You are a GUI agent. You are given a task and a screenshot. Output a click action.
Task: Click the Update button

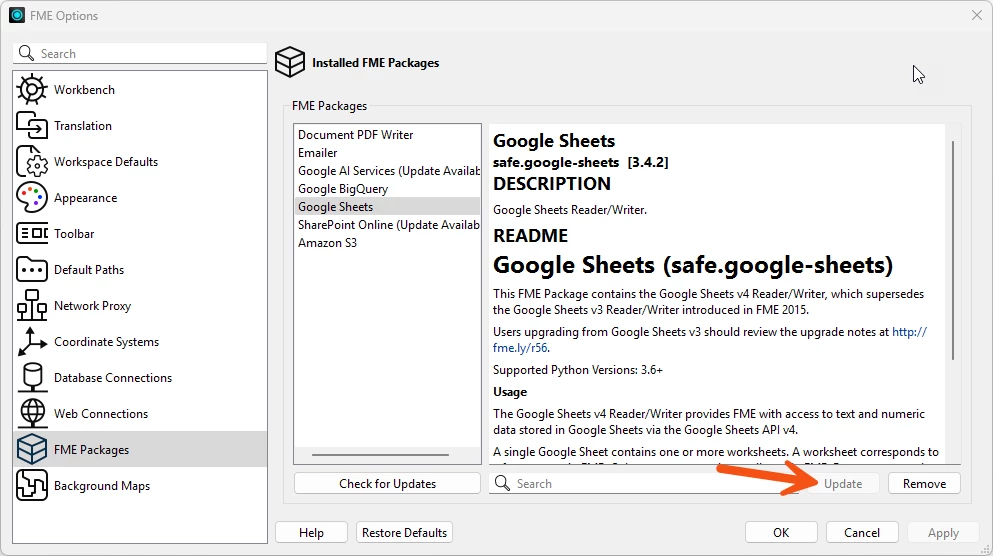point(843,483)
